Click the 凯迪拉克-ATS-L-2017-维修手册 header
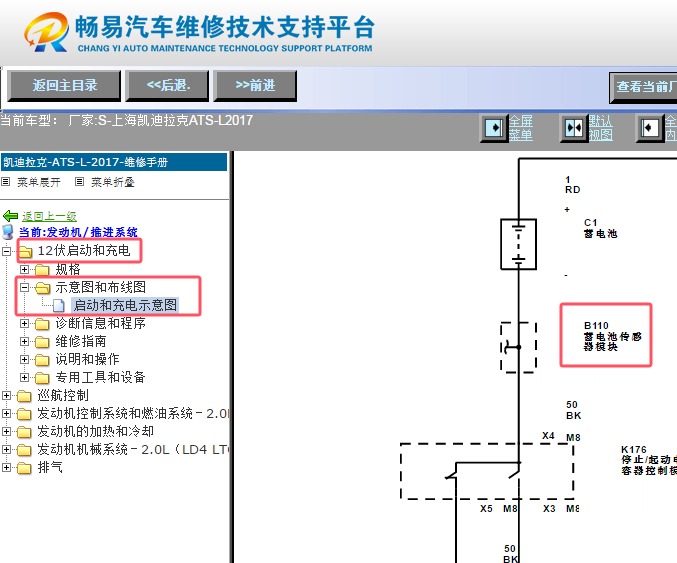This screenshot has width=677, height=563. tap(114, 162)
